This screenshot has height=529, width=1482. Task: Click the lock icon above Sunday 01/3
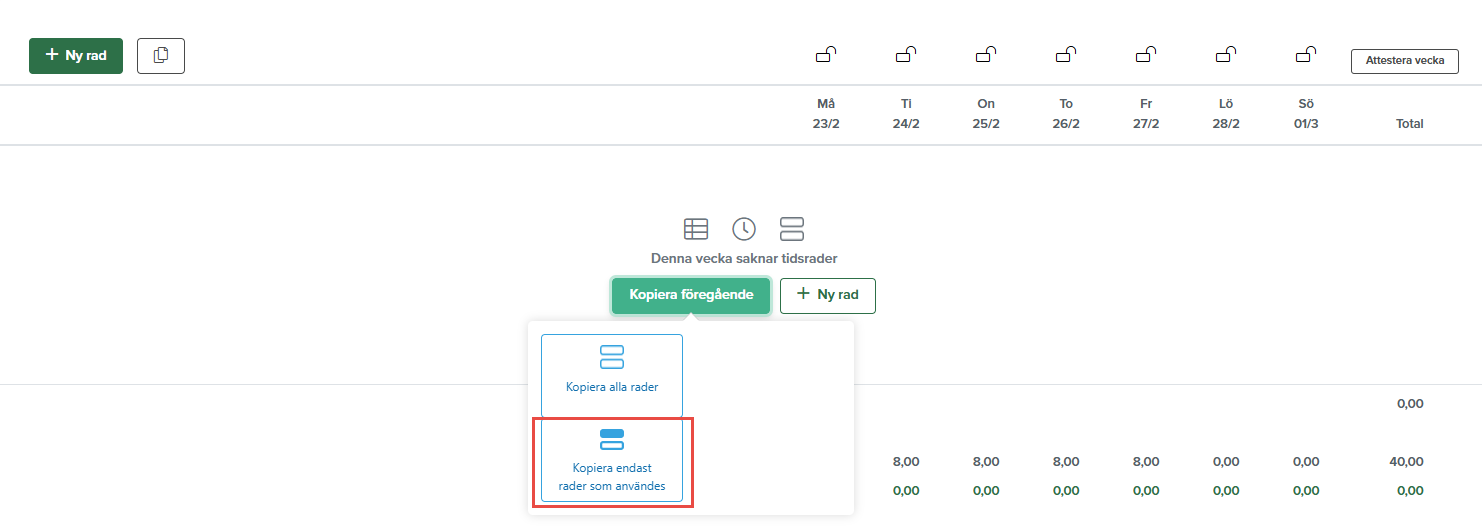1305,55
